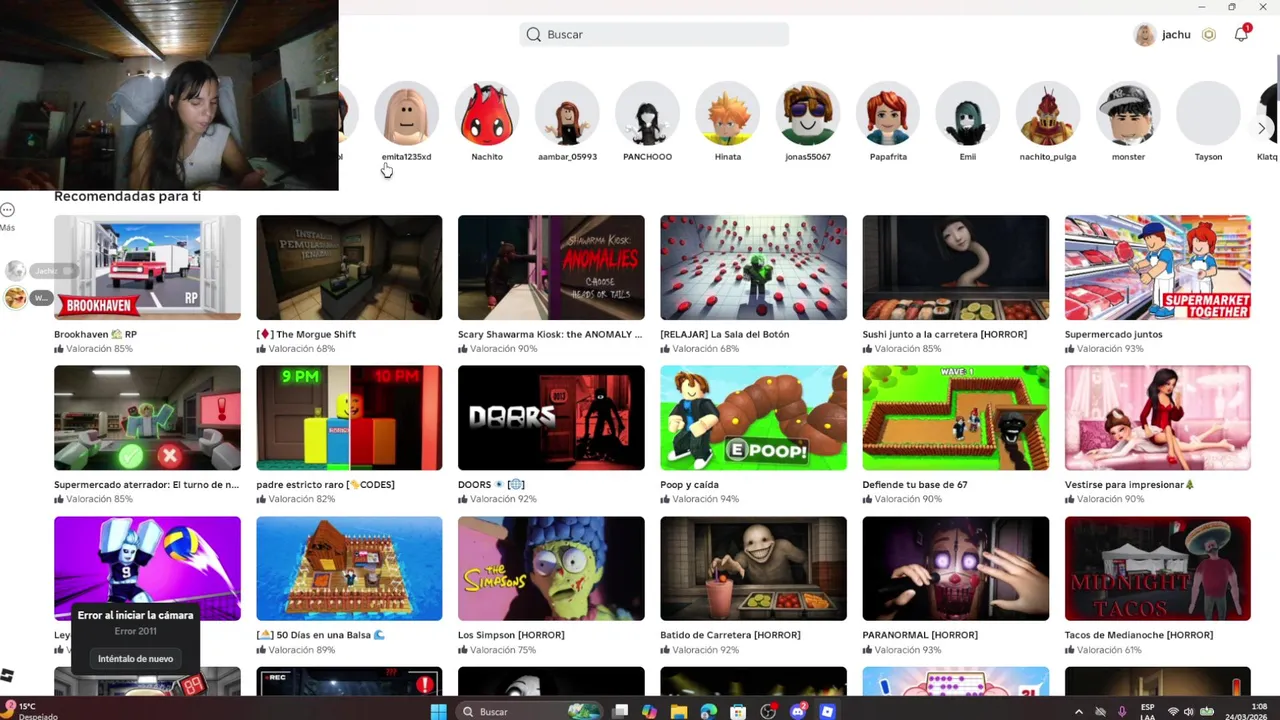Image resolution: width=1280 pixels, height=720 pixels.
Task: Open Sushi junto a la carretera thumbnail
Action: click(x=956, y=268)
